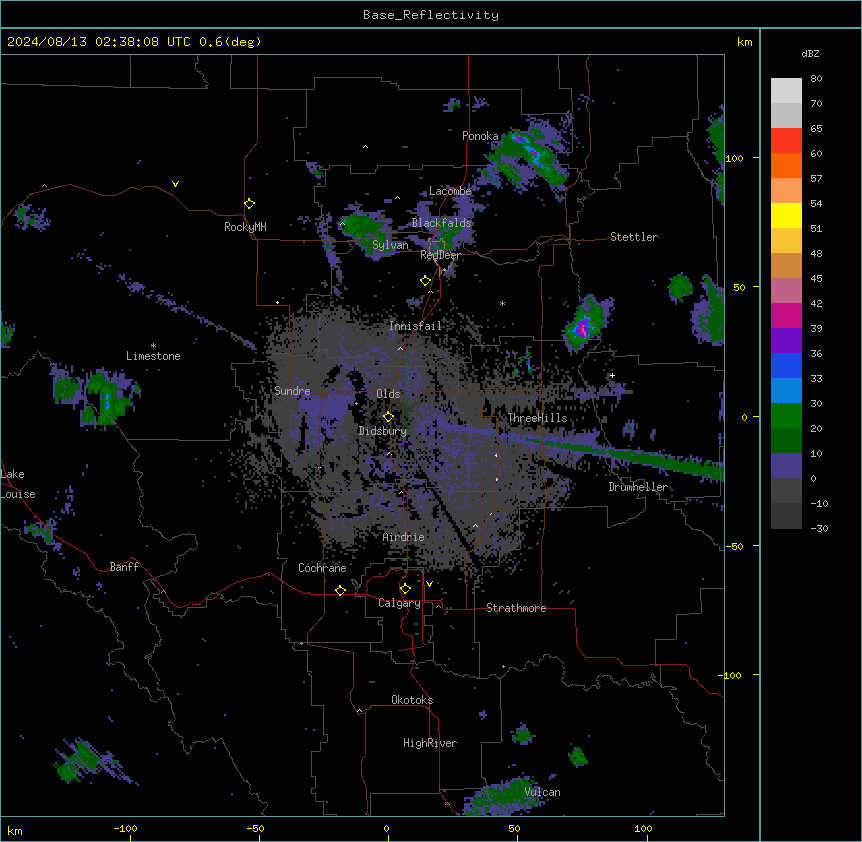The image size is (862, 842).
Task: Pick the orange 57-60 dBZ swatch
Action: (x=786, y=165)
